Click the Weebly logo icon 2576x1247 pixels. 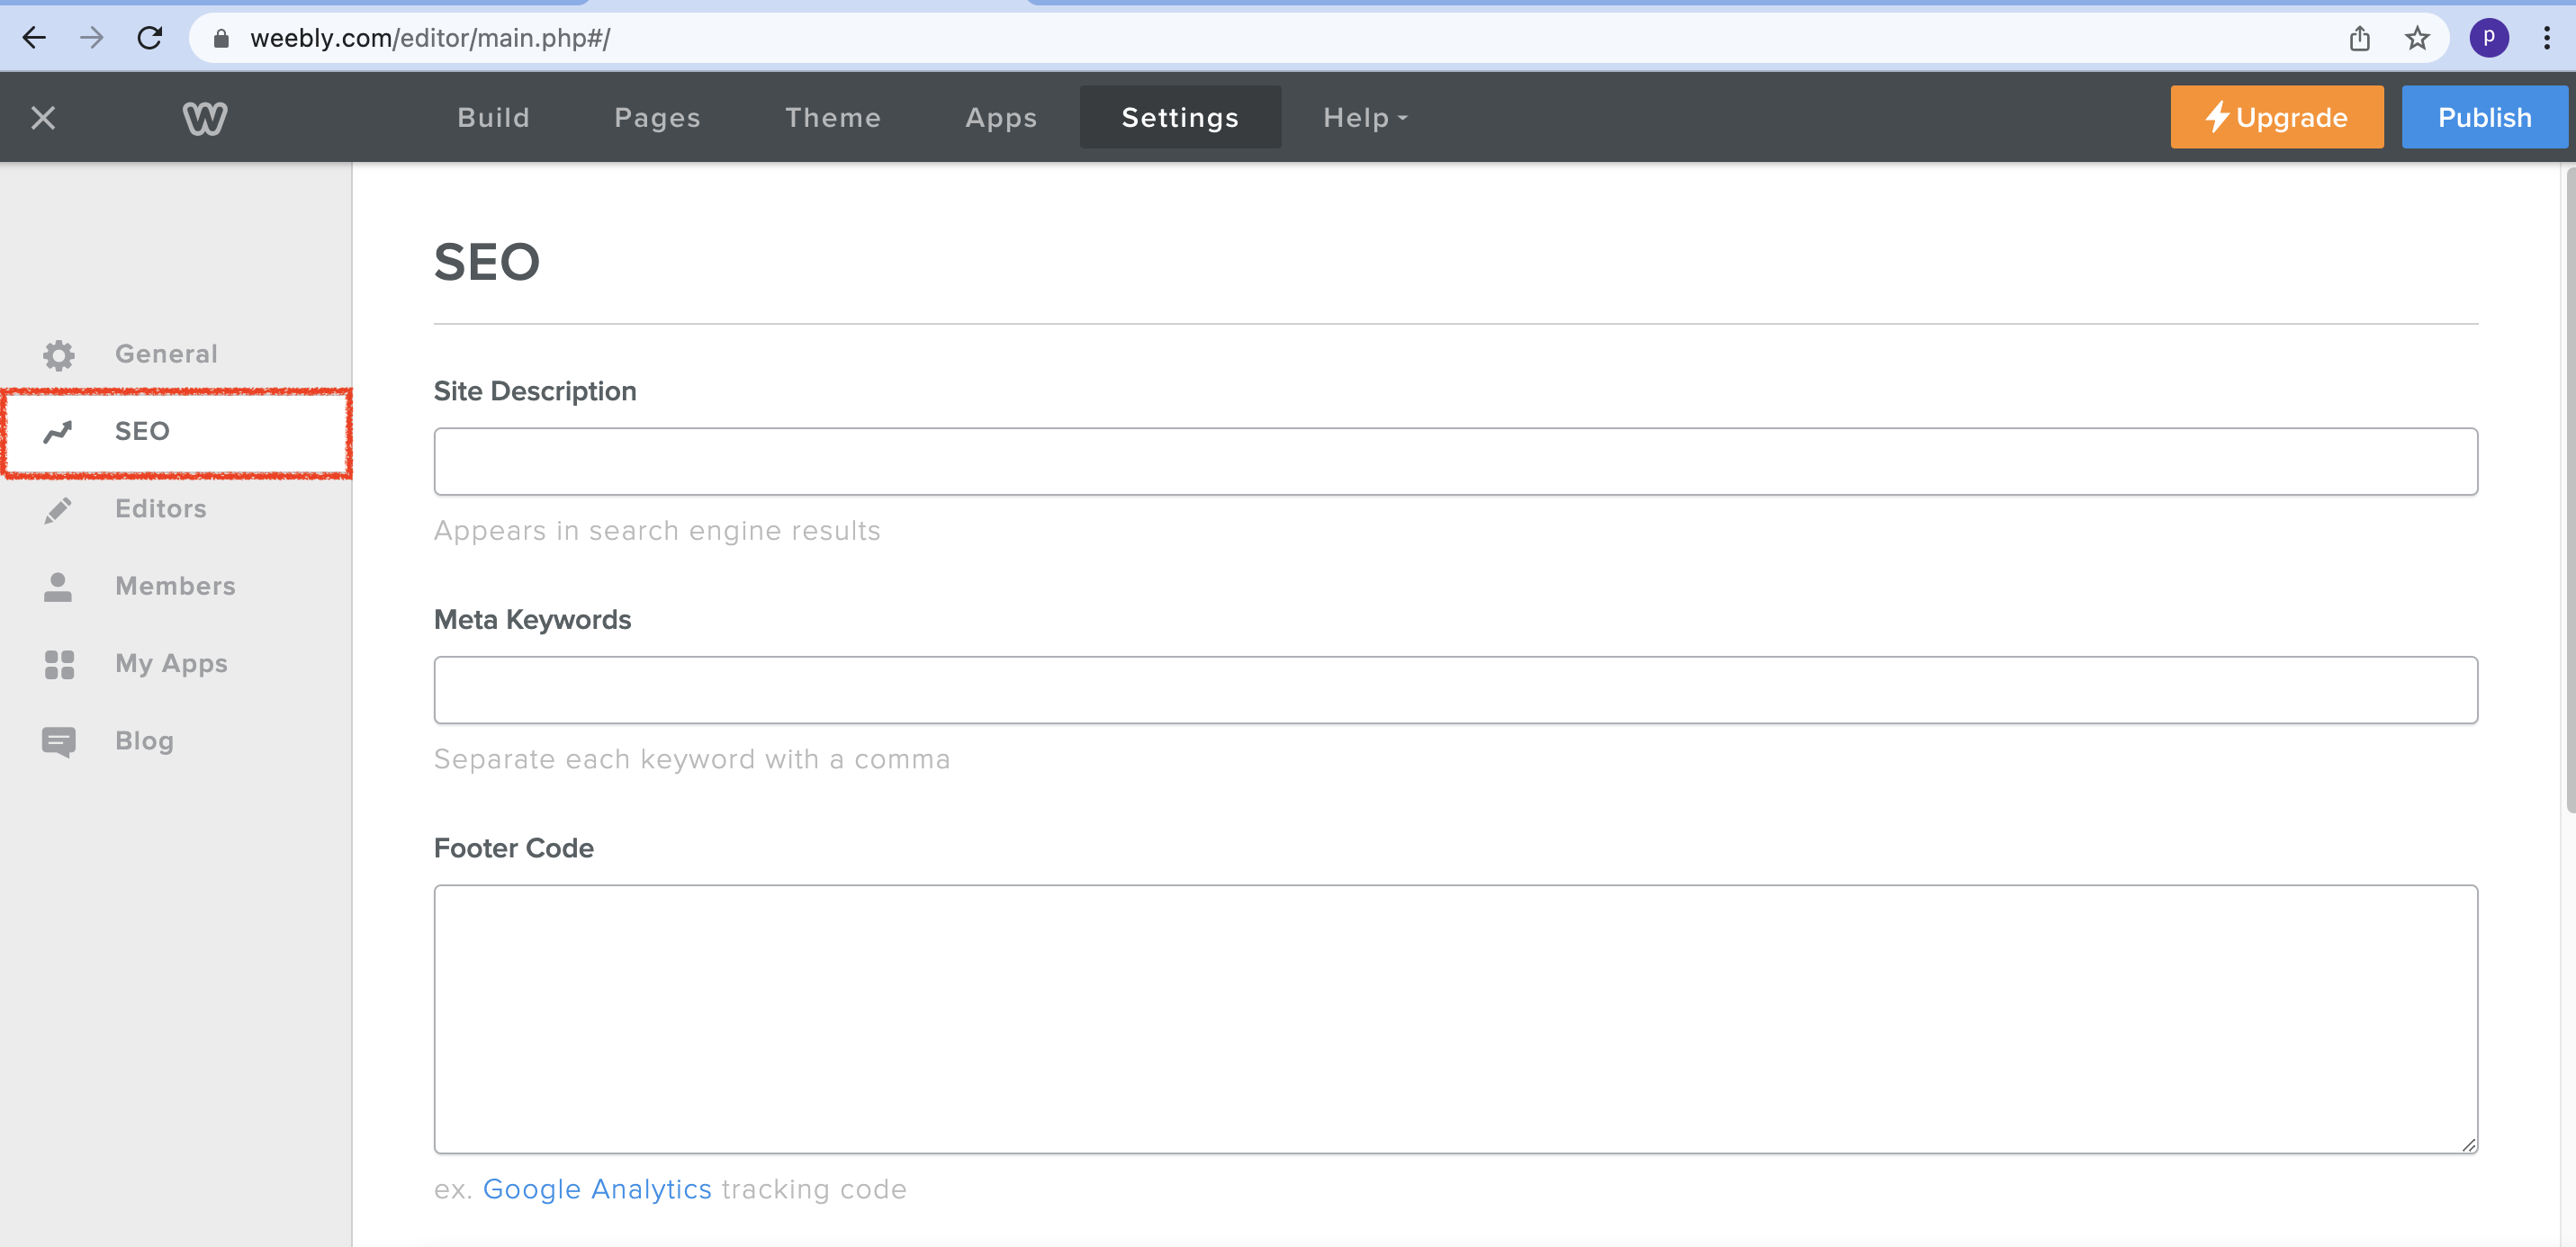click(x=205, y=118)
